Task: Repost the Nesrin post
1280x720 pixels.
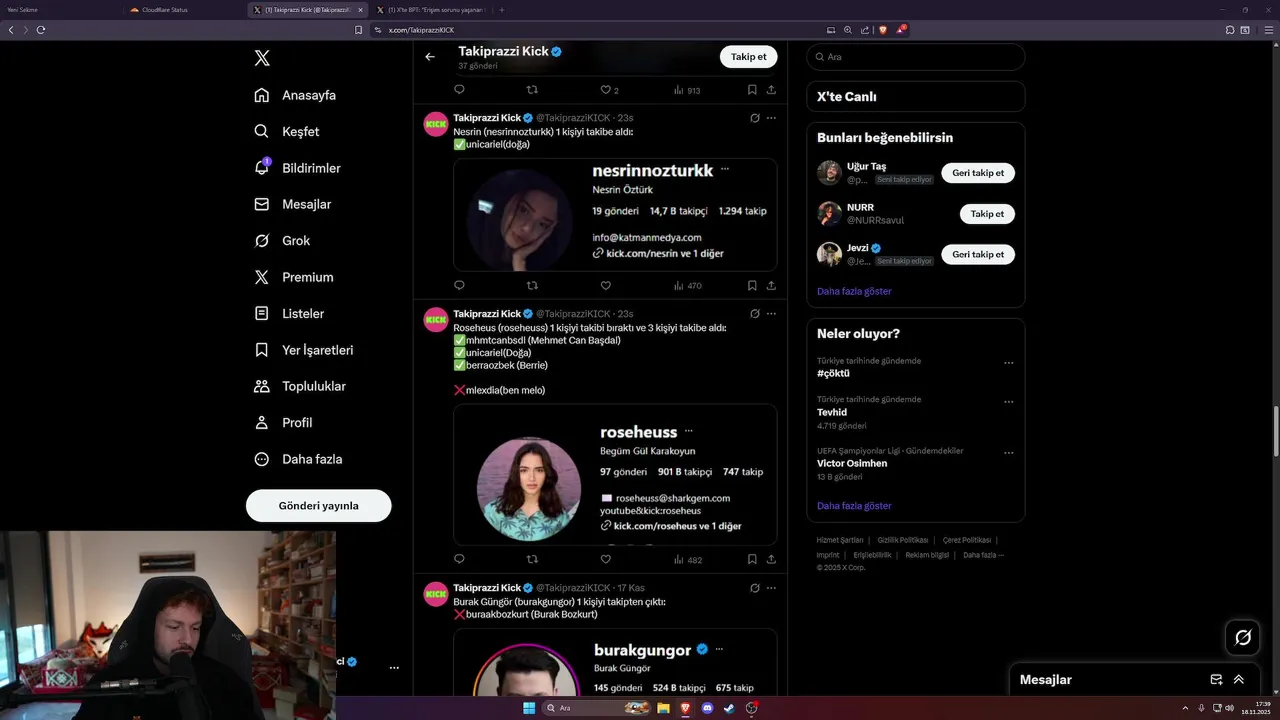Action: tap(532, 286)
